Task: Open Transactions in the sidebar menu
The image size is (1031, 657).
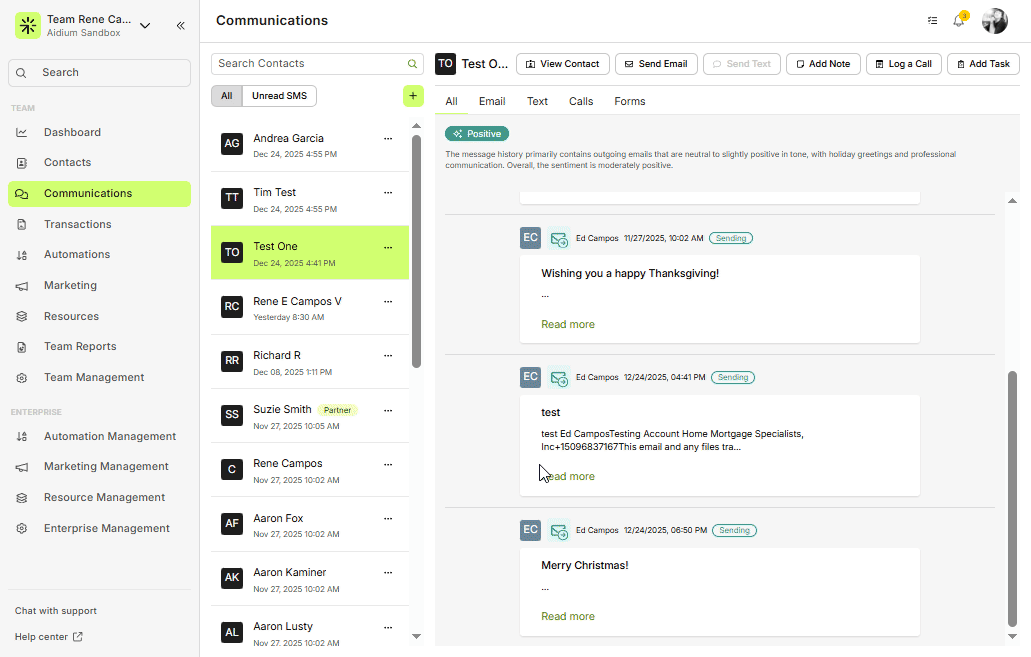Action: (77, 224)
